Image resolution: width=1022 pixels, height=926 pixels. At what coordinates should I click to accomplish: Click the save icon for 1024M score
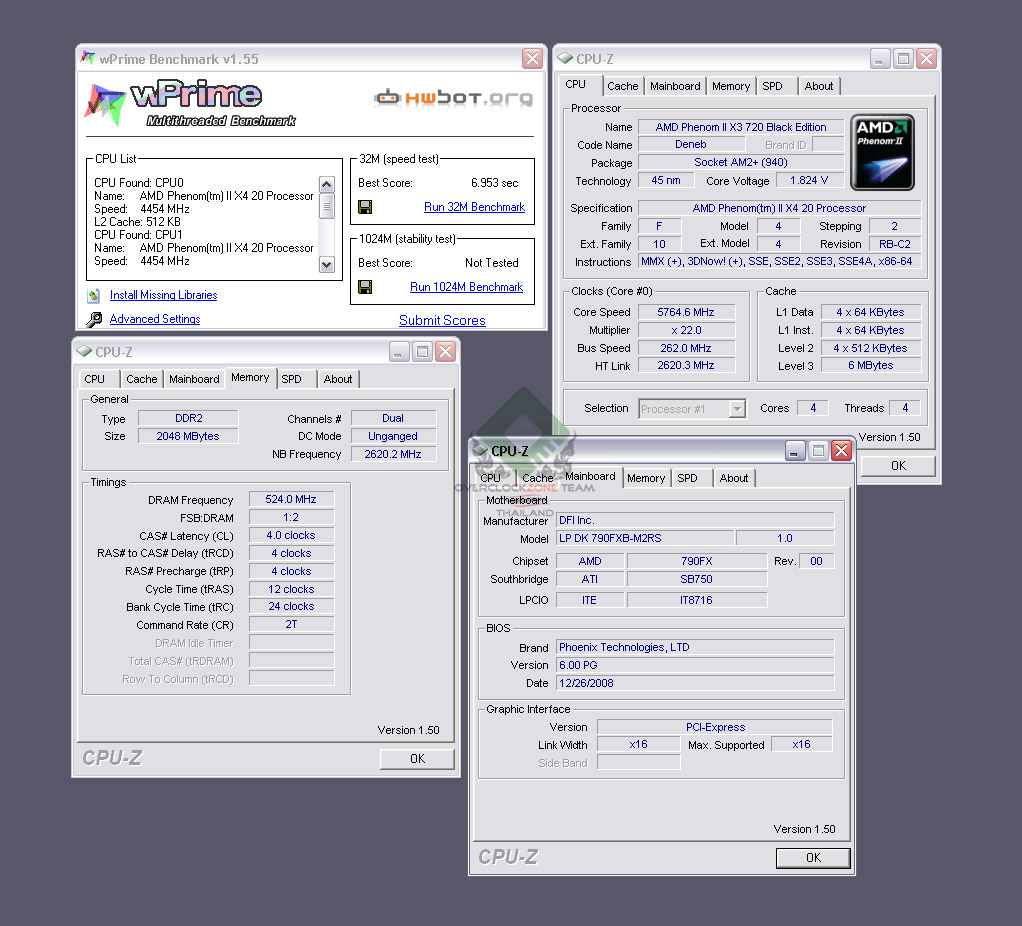coord(365,287)
